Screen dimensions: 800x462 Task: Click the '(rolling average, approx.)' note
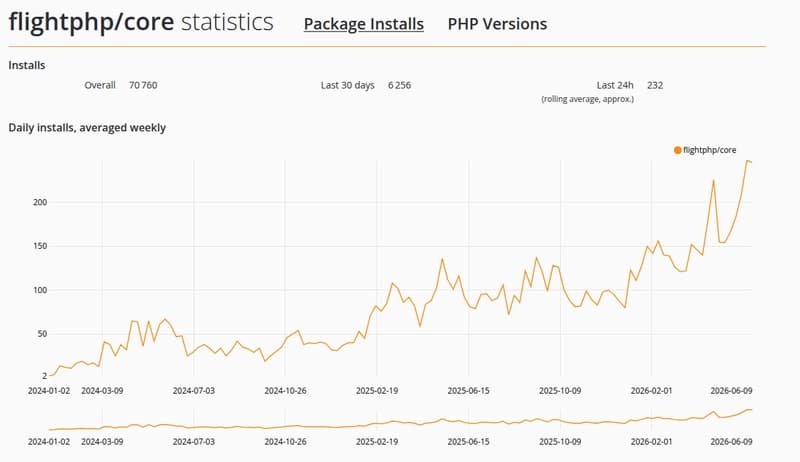point(587,99)
